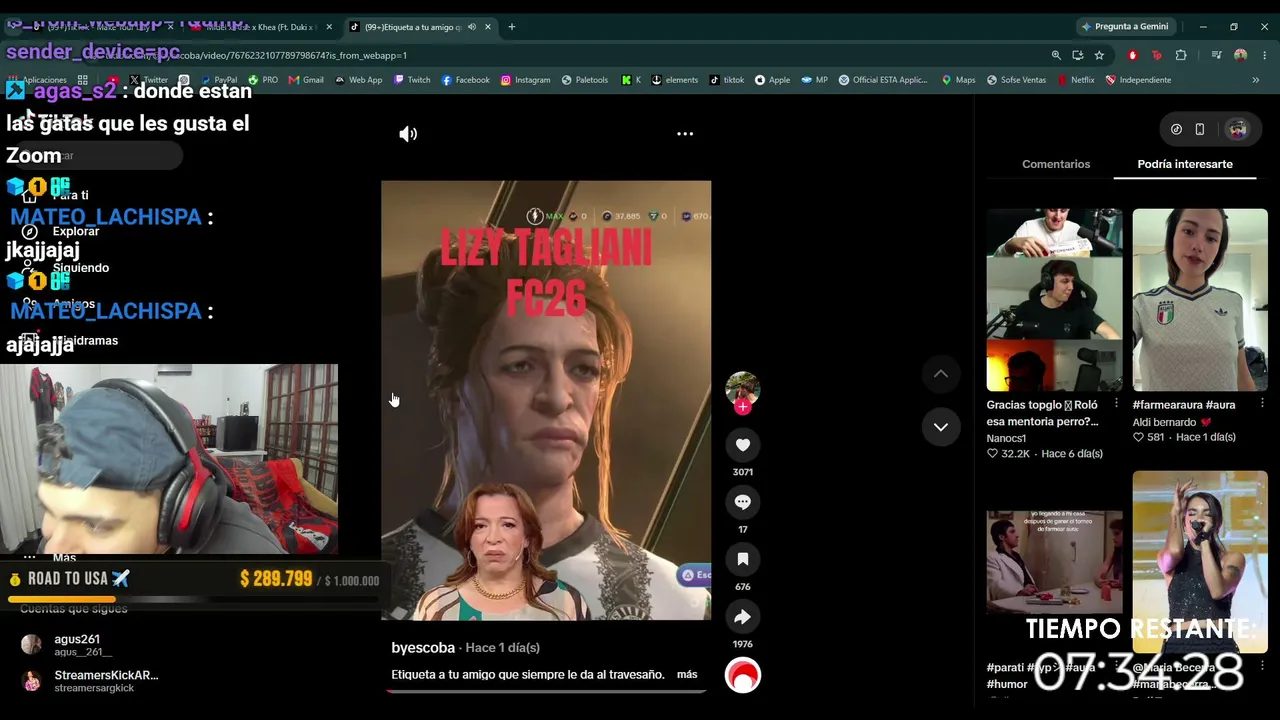This screenshot has height=720, width=1280.
Task: Open the Twitch bookmark
Action: (412, 80)
